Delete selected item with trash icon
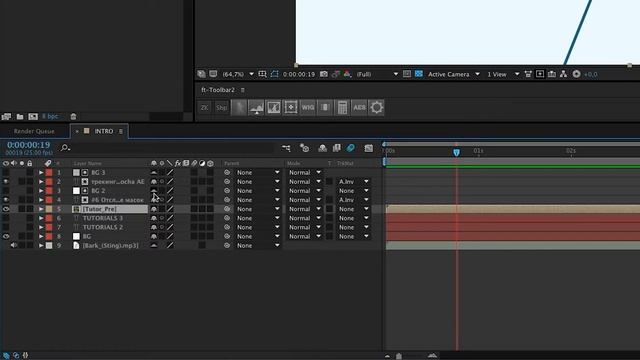 pyautogui.click(x=73, y=117)
